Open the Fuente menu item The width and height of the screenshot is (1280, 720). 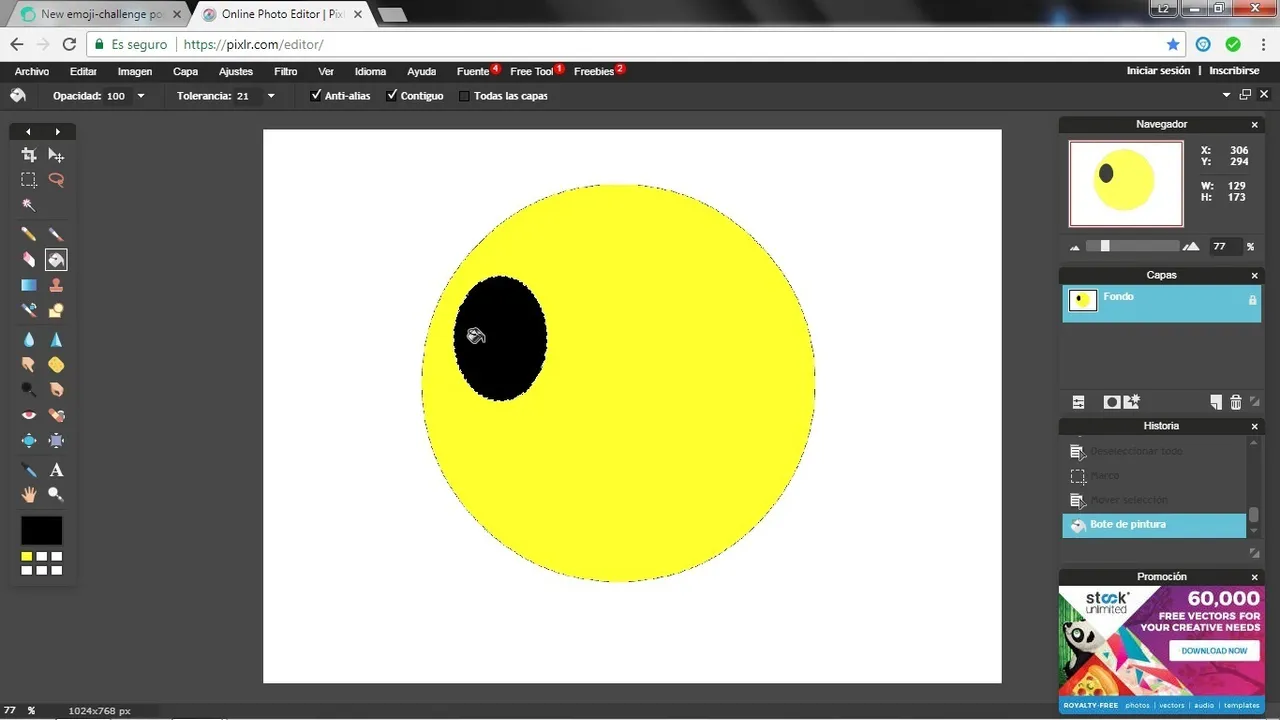tap(473, 71)
